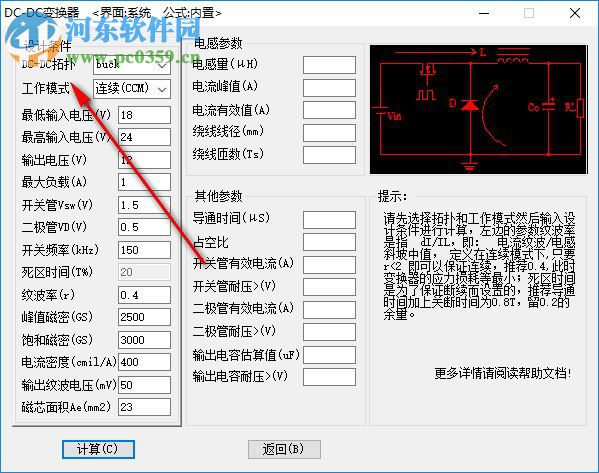The height and width of the screenshot is (473, 599).
Task: Click the 纹波率(r) field showing 0.4
Action: [144, 295]
